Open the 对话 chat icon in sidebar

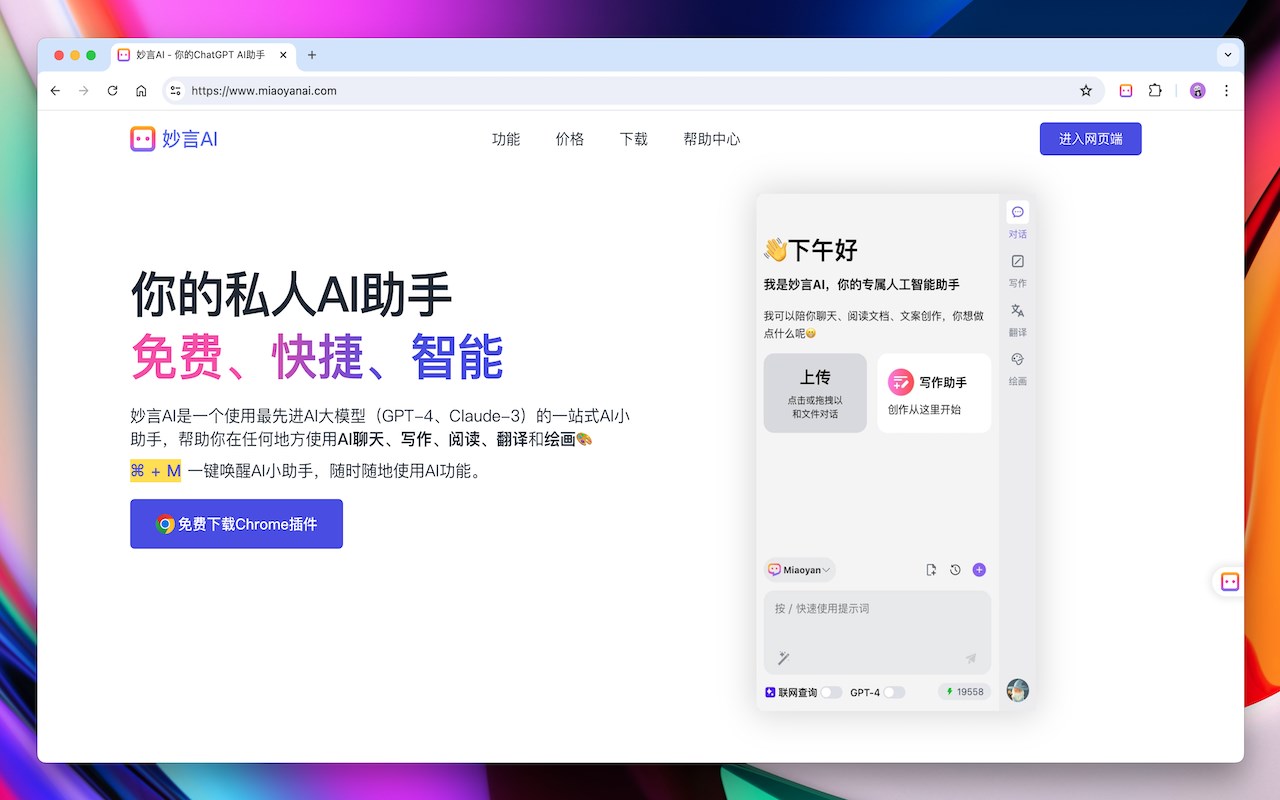(1017, 213)
